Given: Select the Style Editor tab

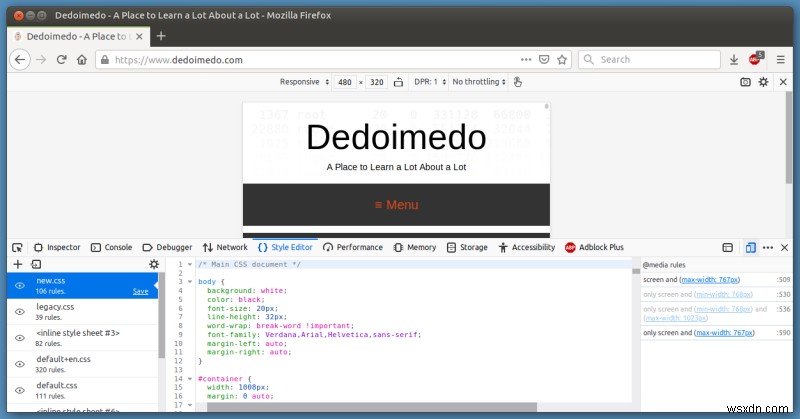Looking at the screenshot, I should [285, 248].
